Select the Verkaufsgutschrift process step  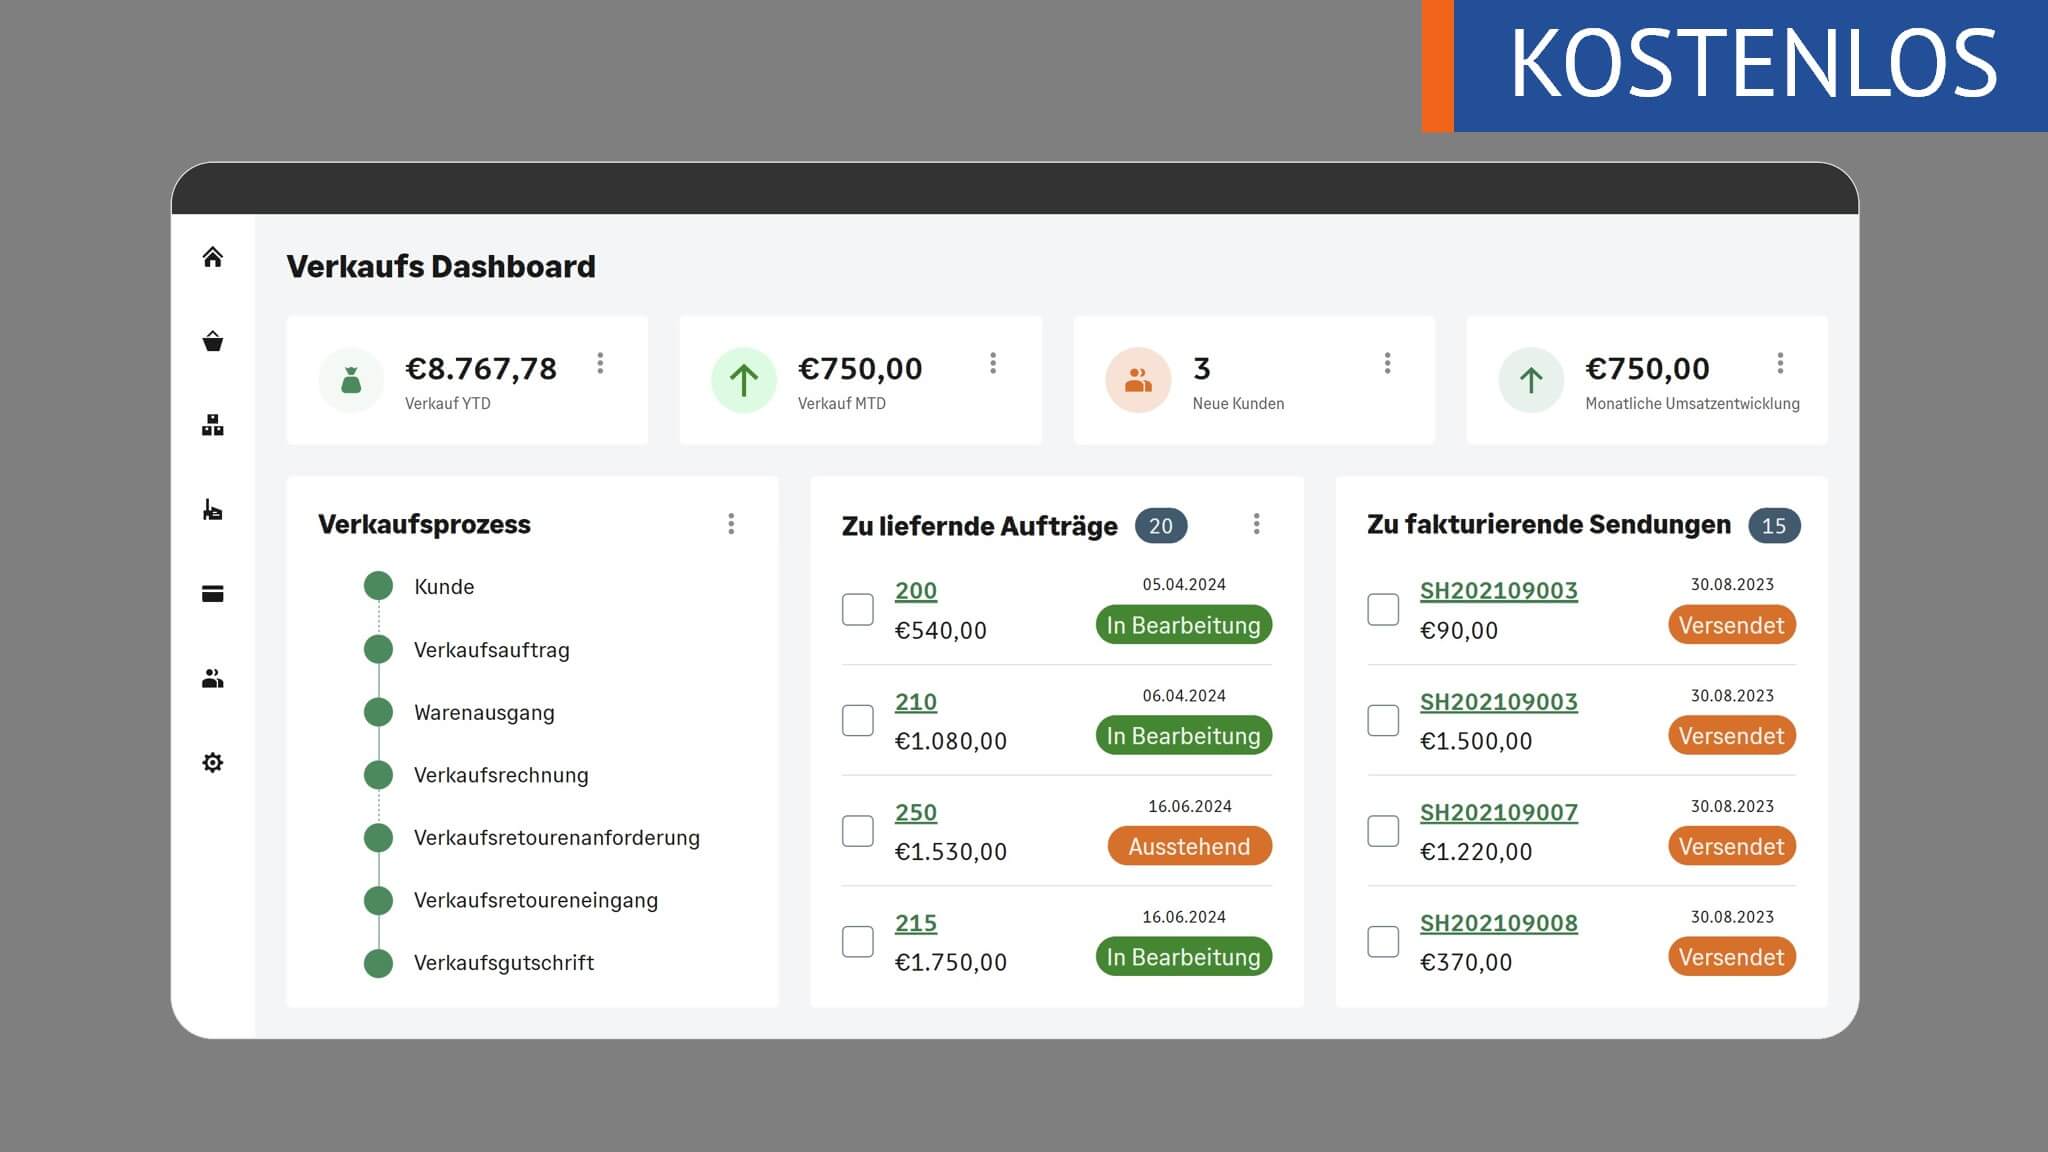click(503, 963)
